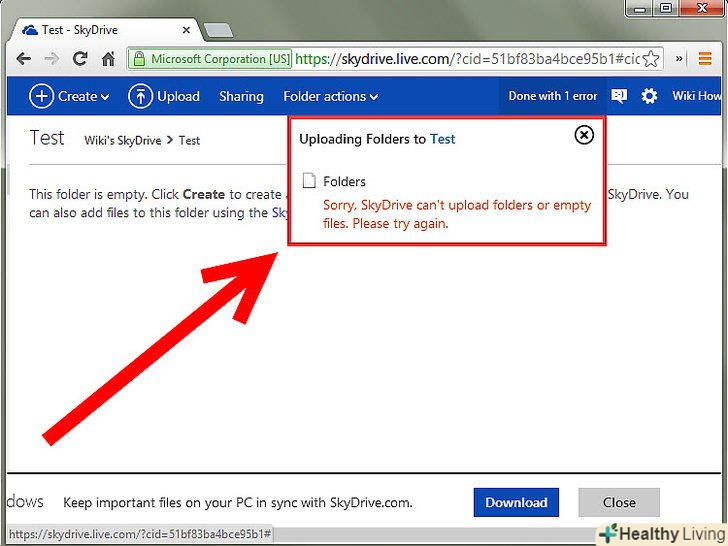Bookmark this page with the star icon
Viewport: 728px width, 546px height.
[x=651, y=59]
